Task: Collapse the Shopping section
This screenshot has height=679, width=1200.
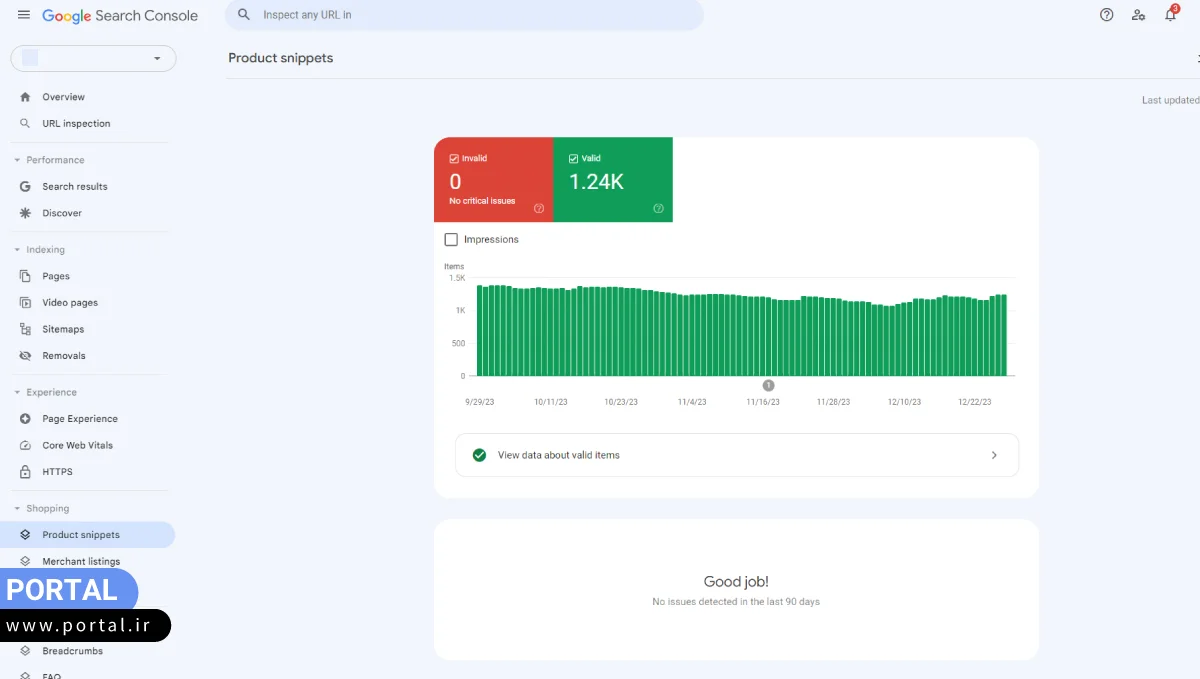Action: click(x=17, y=509)
